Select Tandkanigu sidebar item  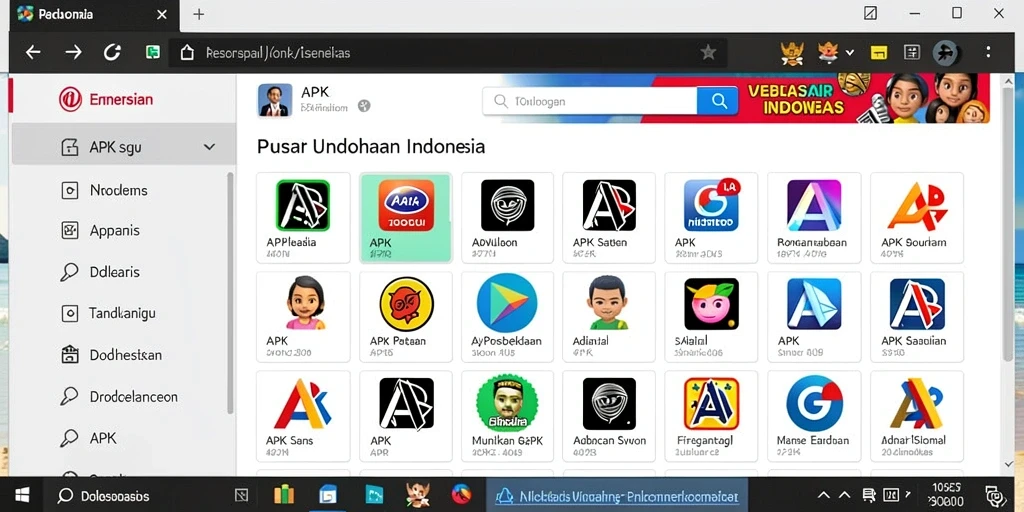(108, 313)
